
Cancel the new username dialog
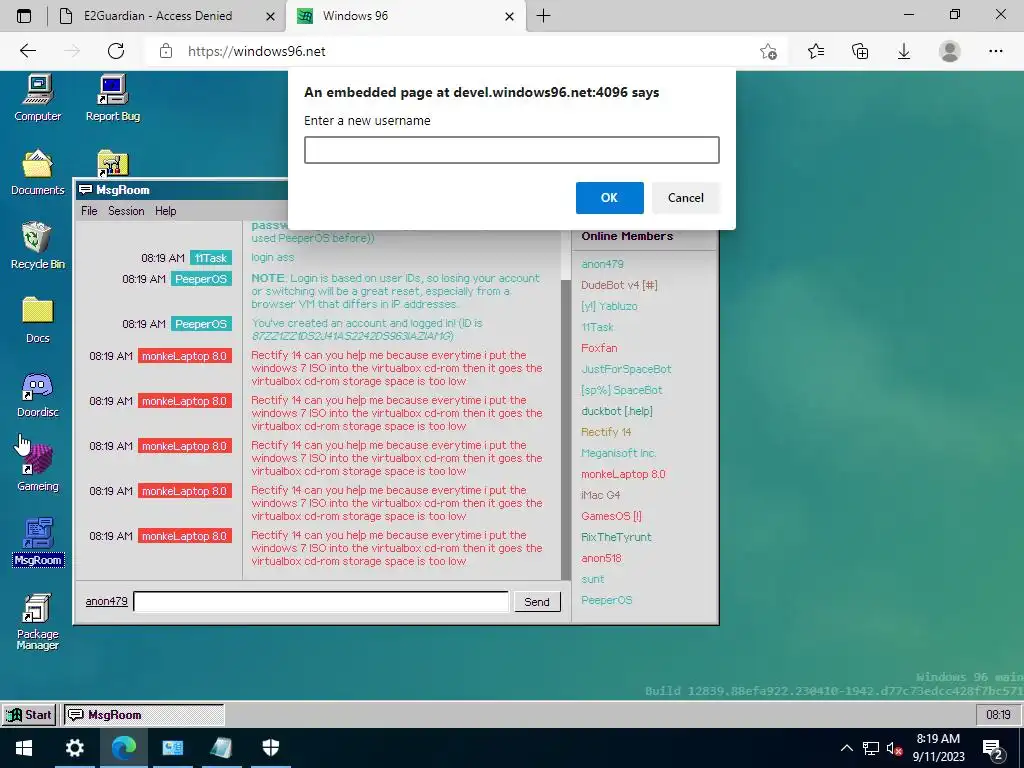click(x=686, y=198)
